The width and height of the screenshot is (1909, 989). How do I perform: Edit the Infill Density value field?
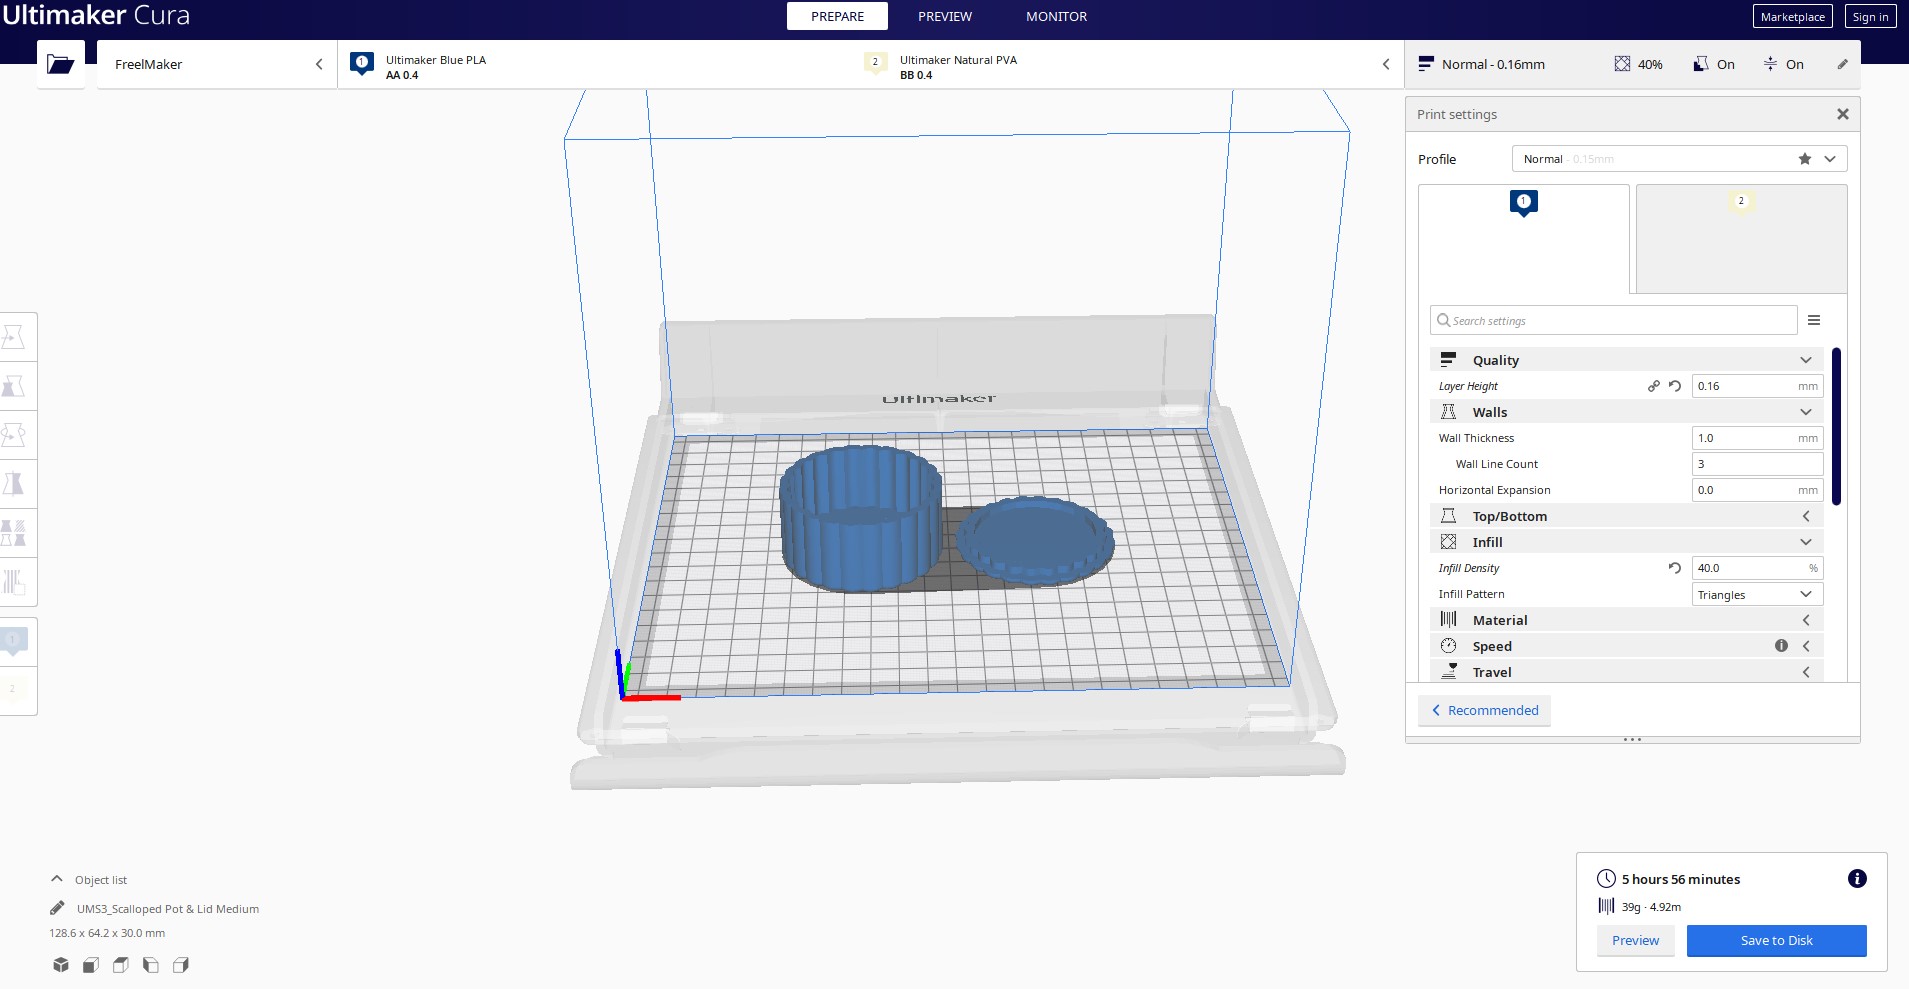pos(1757,568)
